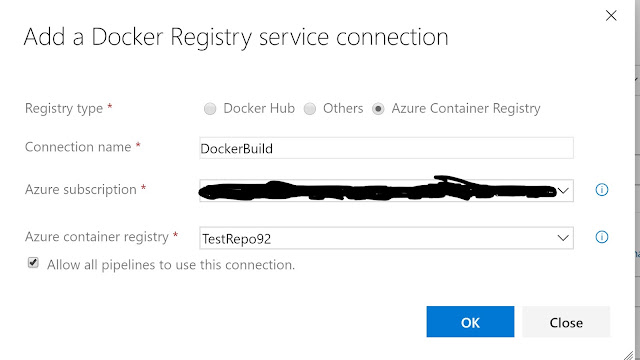Show info for Azure subscription
The height and width of the screenshot is (360, 640).
[602, 190]
